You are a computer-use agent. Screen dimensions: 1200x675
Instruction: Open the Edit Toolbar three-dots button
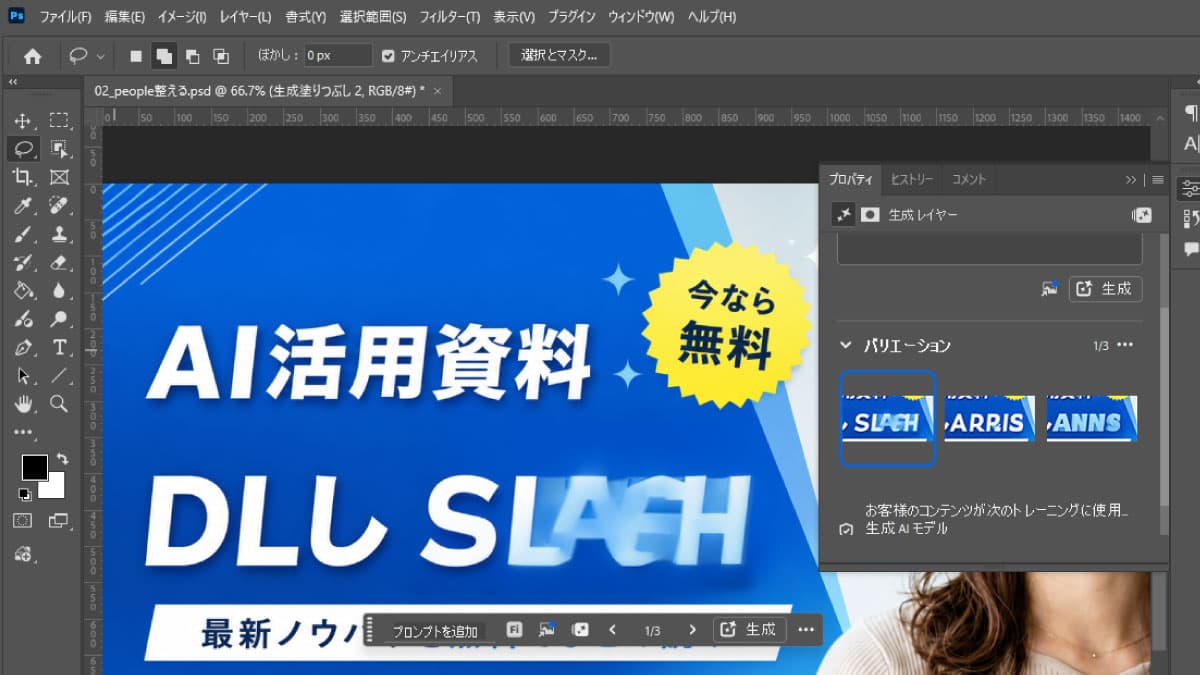point(23,432)
